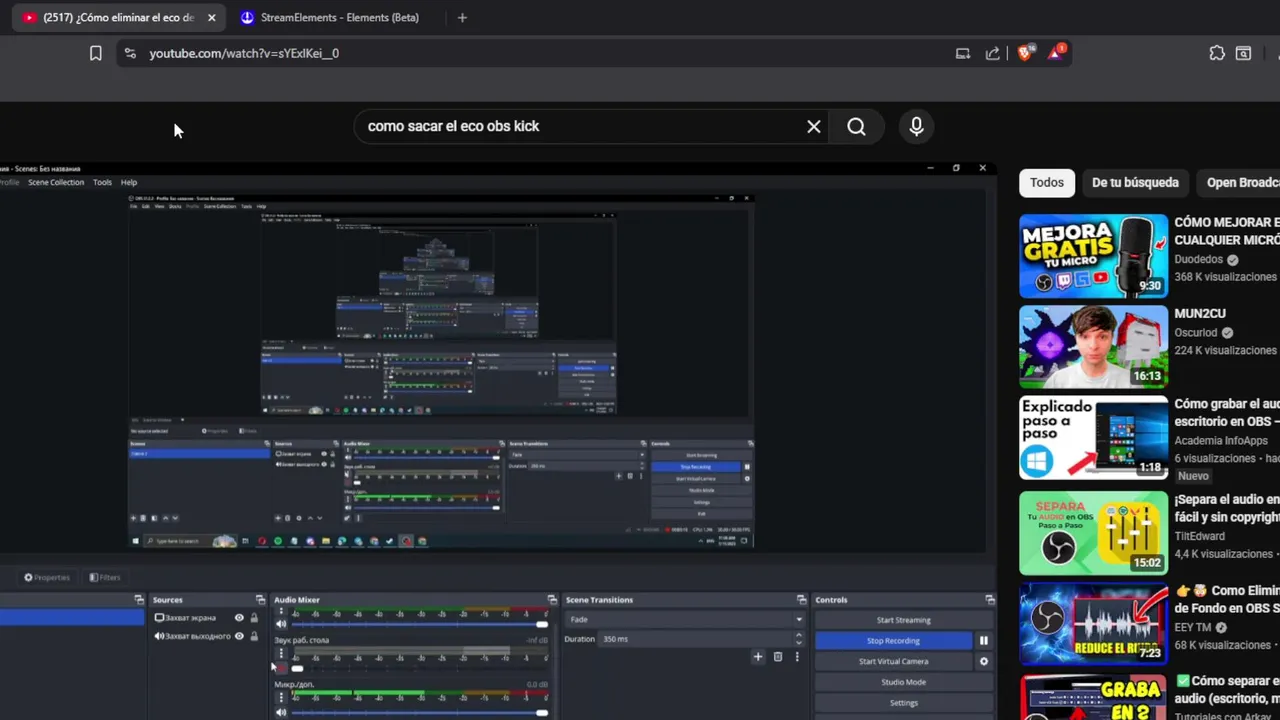Click the Duration 350 ms stepper arrows

pyautogui.click(x=798, y=638)
